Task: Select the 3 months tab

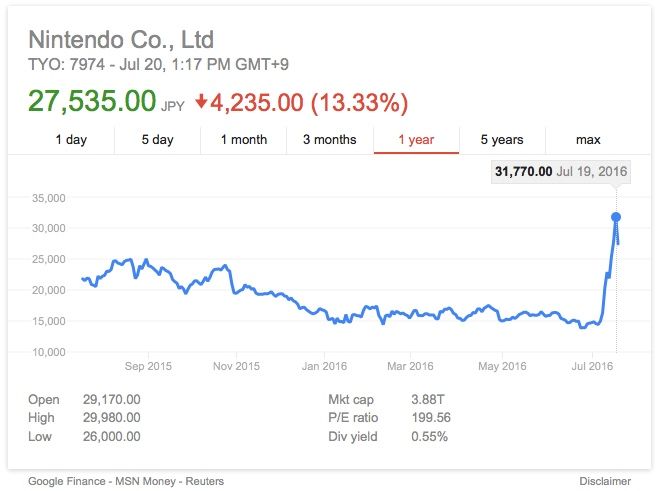Action: pyautogui.click(x=329, y=140)
